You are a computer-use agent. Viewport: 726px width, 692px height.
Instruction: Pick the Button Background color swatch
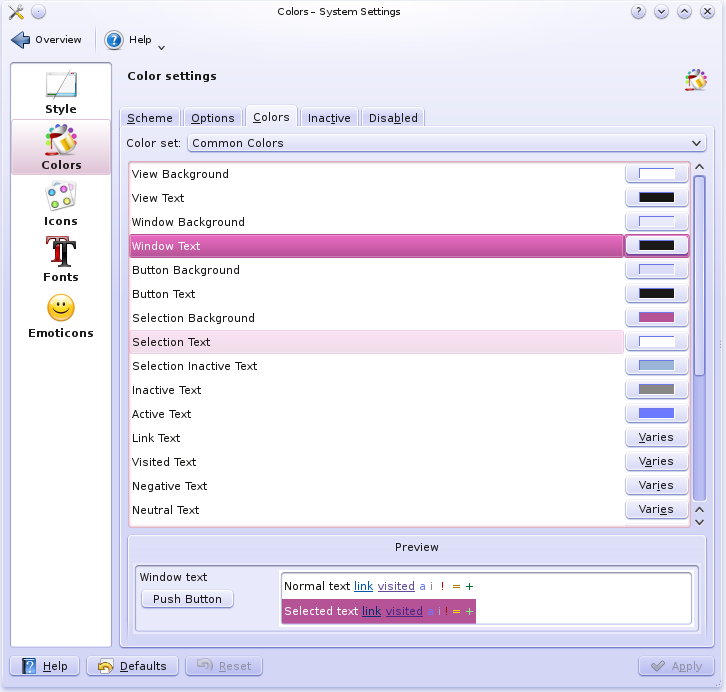657,270
